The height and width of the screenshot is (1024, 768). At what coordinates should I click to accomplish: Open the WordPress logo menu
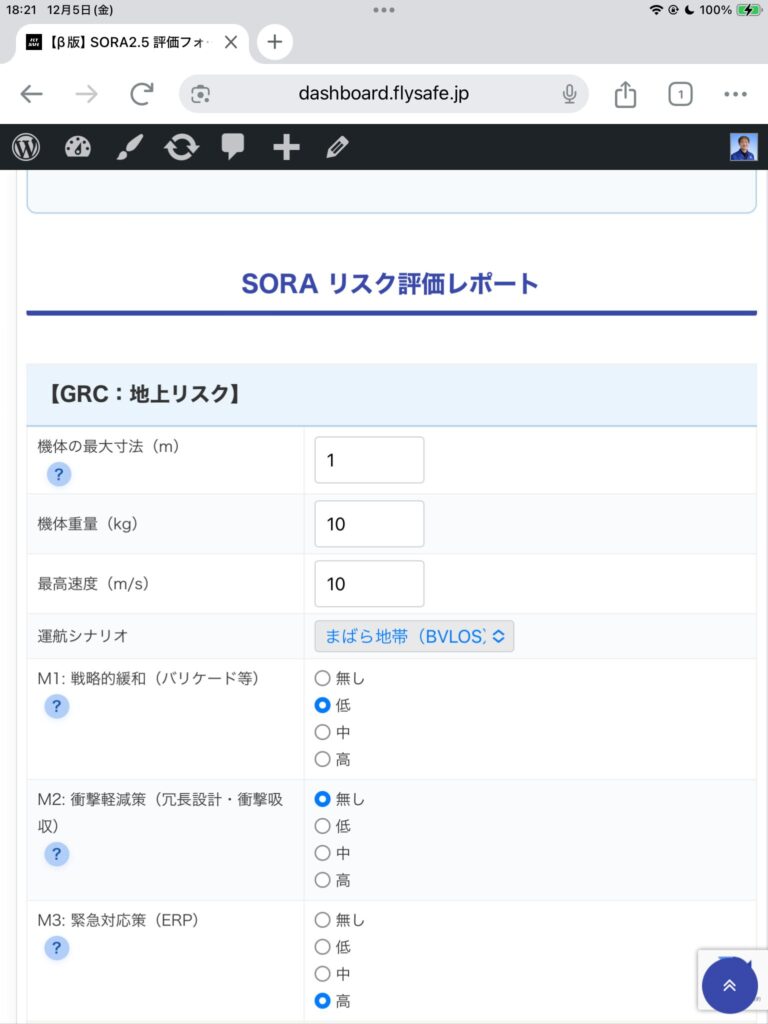point(26,147)
